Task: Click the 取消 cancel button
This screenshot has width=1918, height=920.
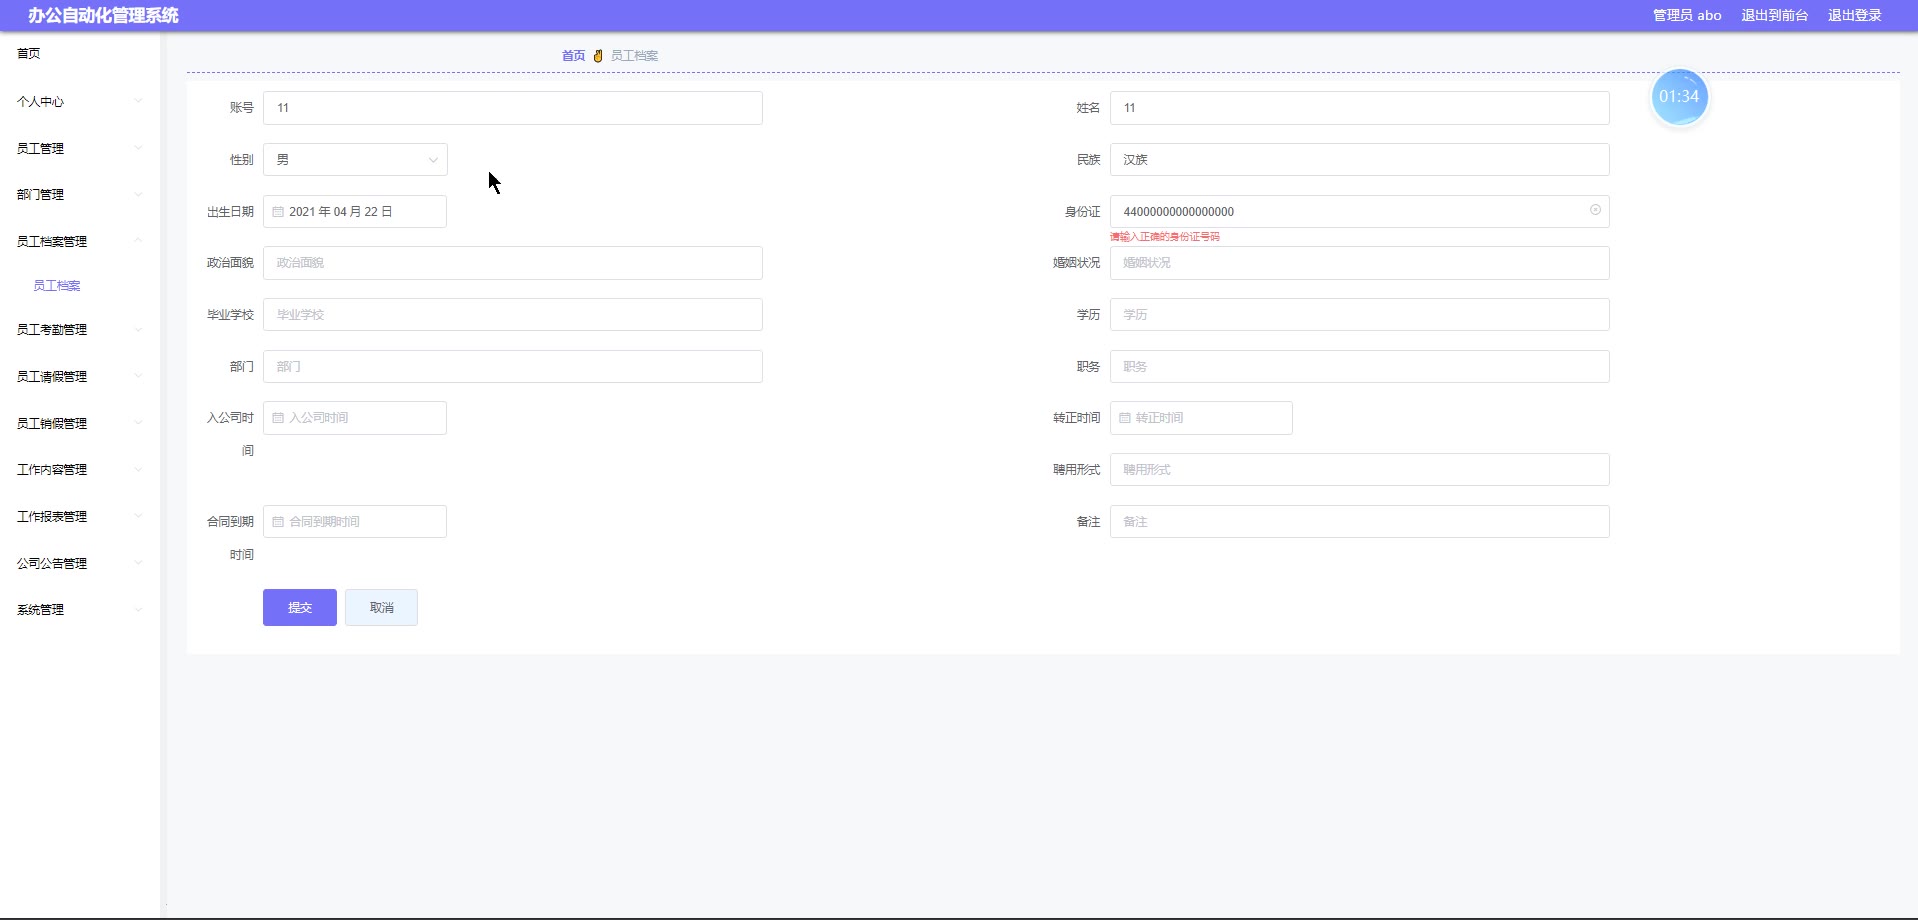Action: pos(381,608)
